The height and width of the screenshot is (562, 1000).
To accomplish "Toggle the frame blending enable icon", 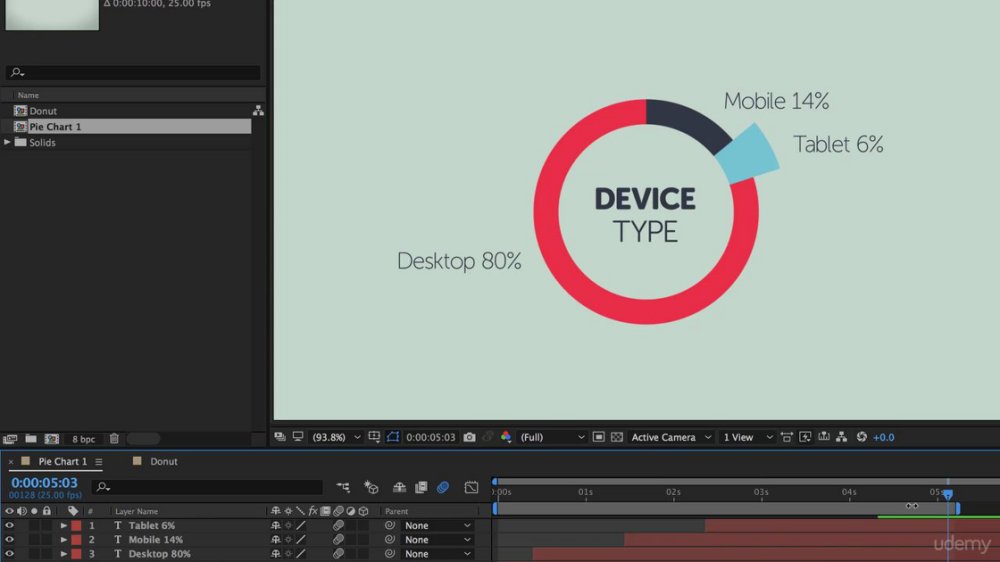I will click(421, 487).
